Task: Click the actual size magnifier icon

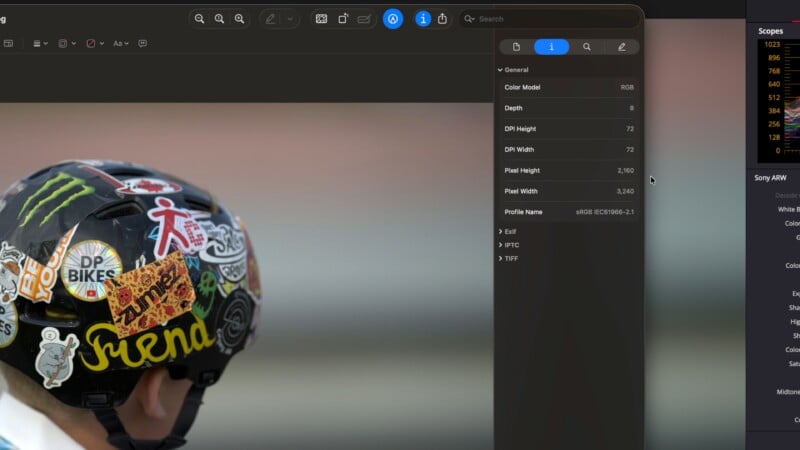Action: (x=219, y=19)
